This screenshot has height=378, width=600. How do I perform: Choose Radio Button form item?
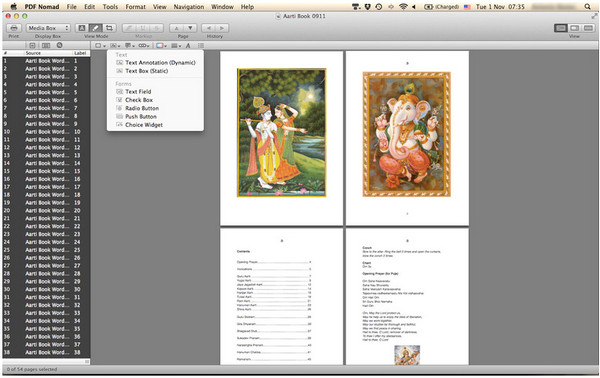pos(155,108)
